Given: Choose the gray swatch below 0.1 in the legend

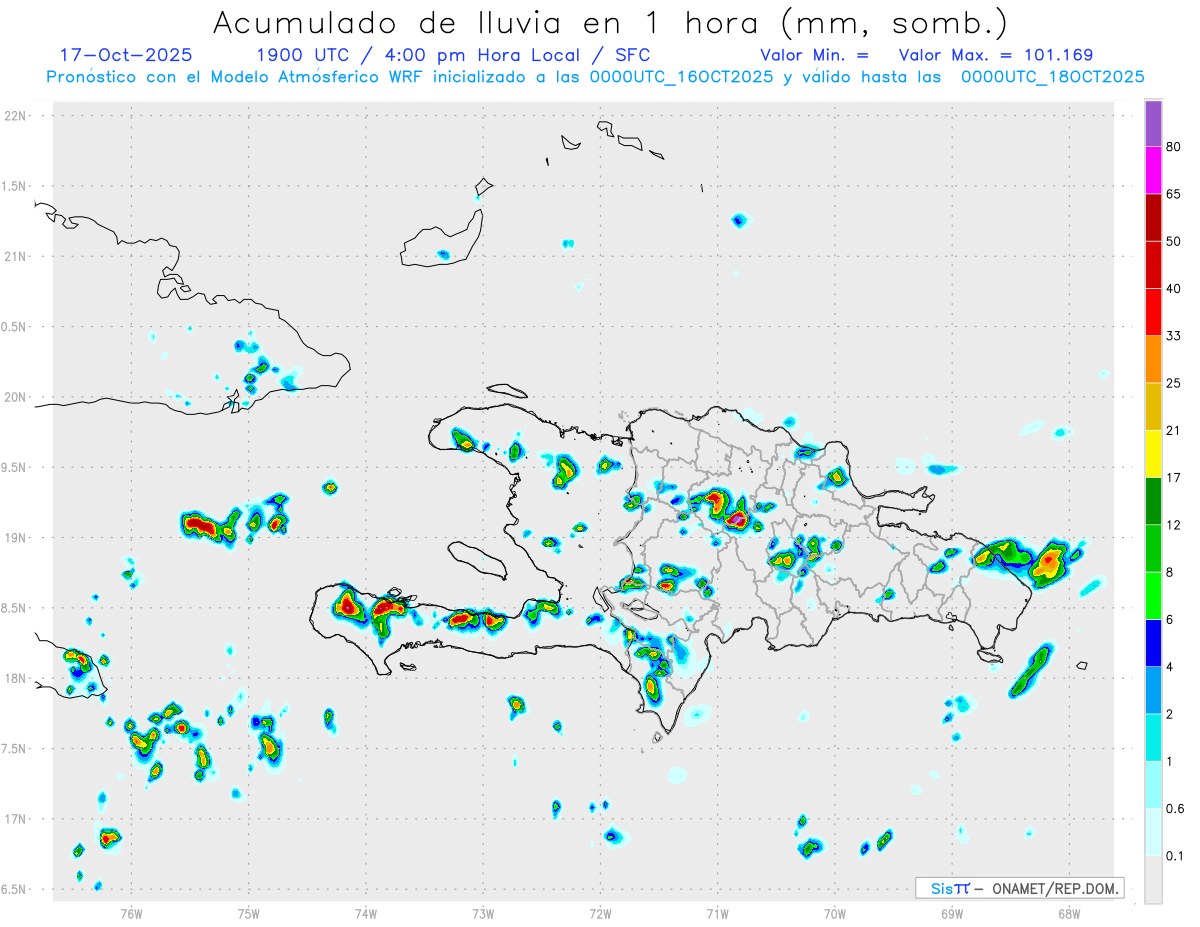Looking at the screenshot, I should pos(1153,880).
